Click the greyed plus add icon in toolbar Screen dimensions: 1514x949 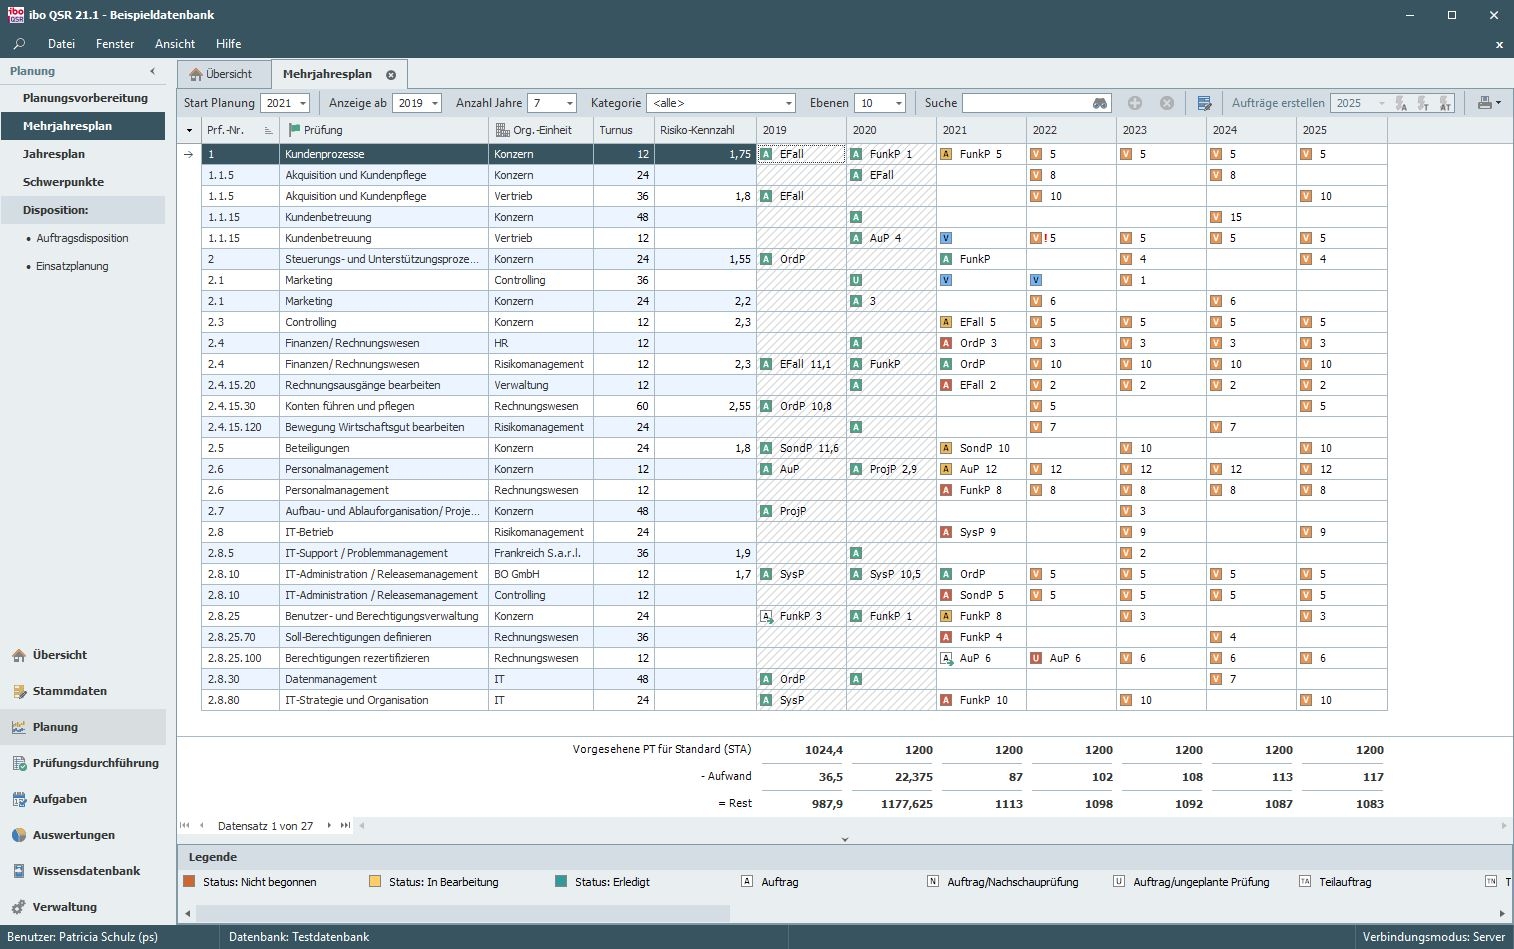pyautogui.click(x=1135, y=103)
